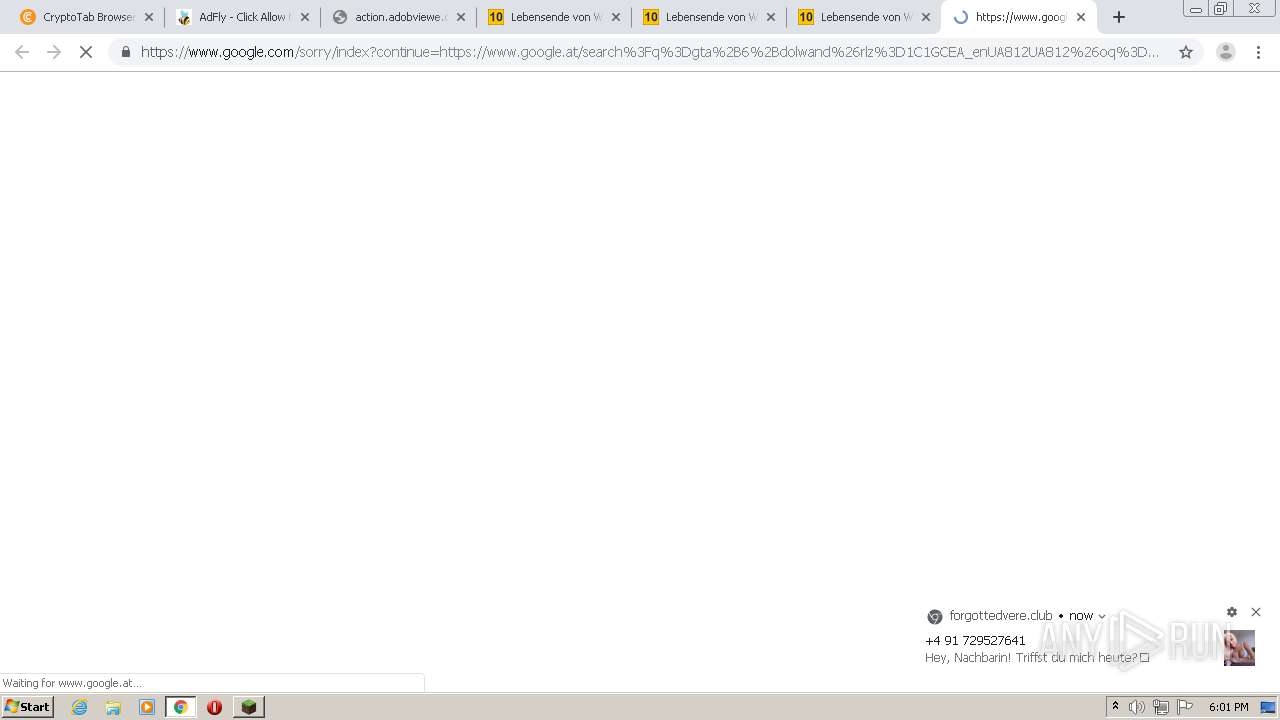Bookmark this page with star icon
Image resolution: width=1280 pixels, height=720 pixels.
pos(1186,52)
